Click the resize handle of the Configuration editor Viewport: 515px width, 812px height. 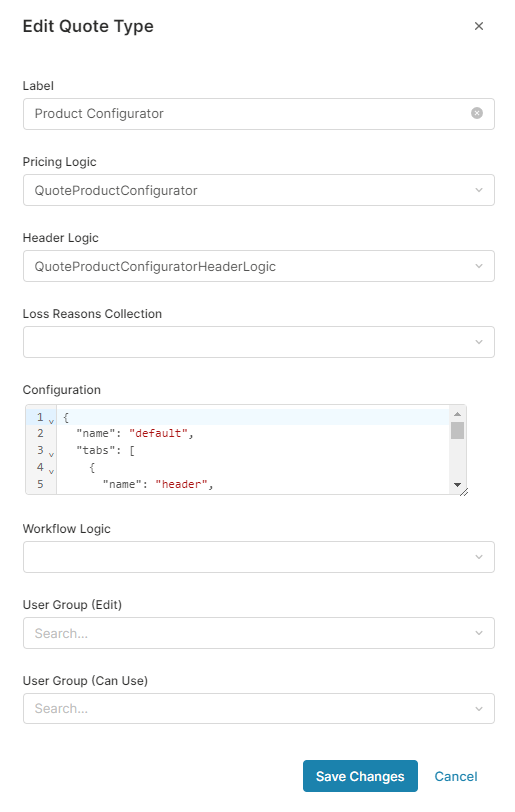(464, 492)
